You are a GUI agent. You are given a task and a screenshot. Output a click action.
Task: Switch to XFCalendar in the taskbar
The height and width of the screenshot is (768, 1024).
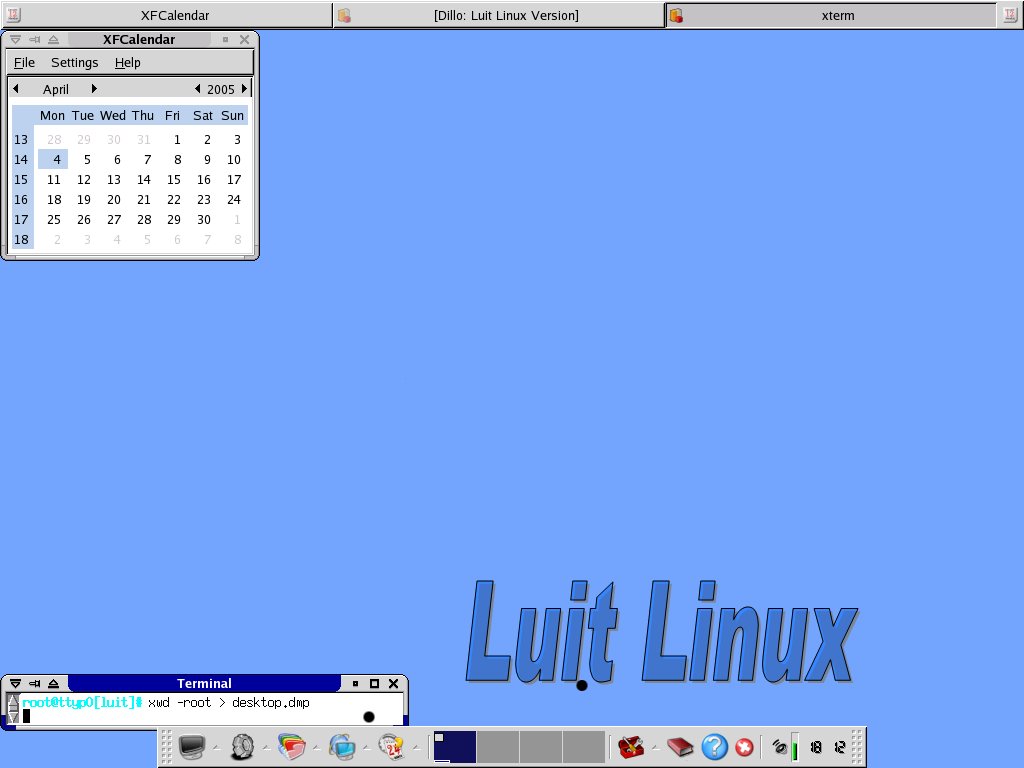(167, 15)
